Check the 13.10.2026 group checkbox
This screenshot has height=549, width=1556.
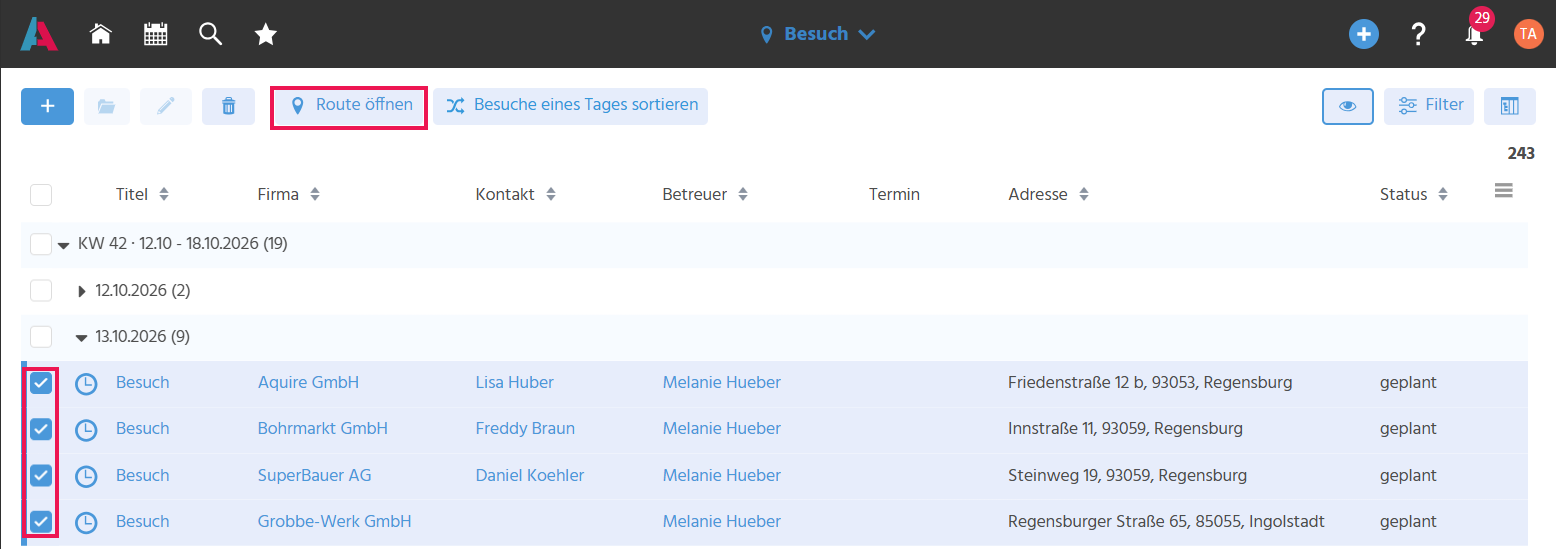pos(41,336)
